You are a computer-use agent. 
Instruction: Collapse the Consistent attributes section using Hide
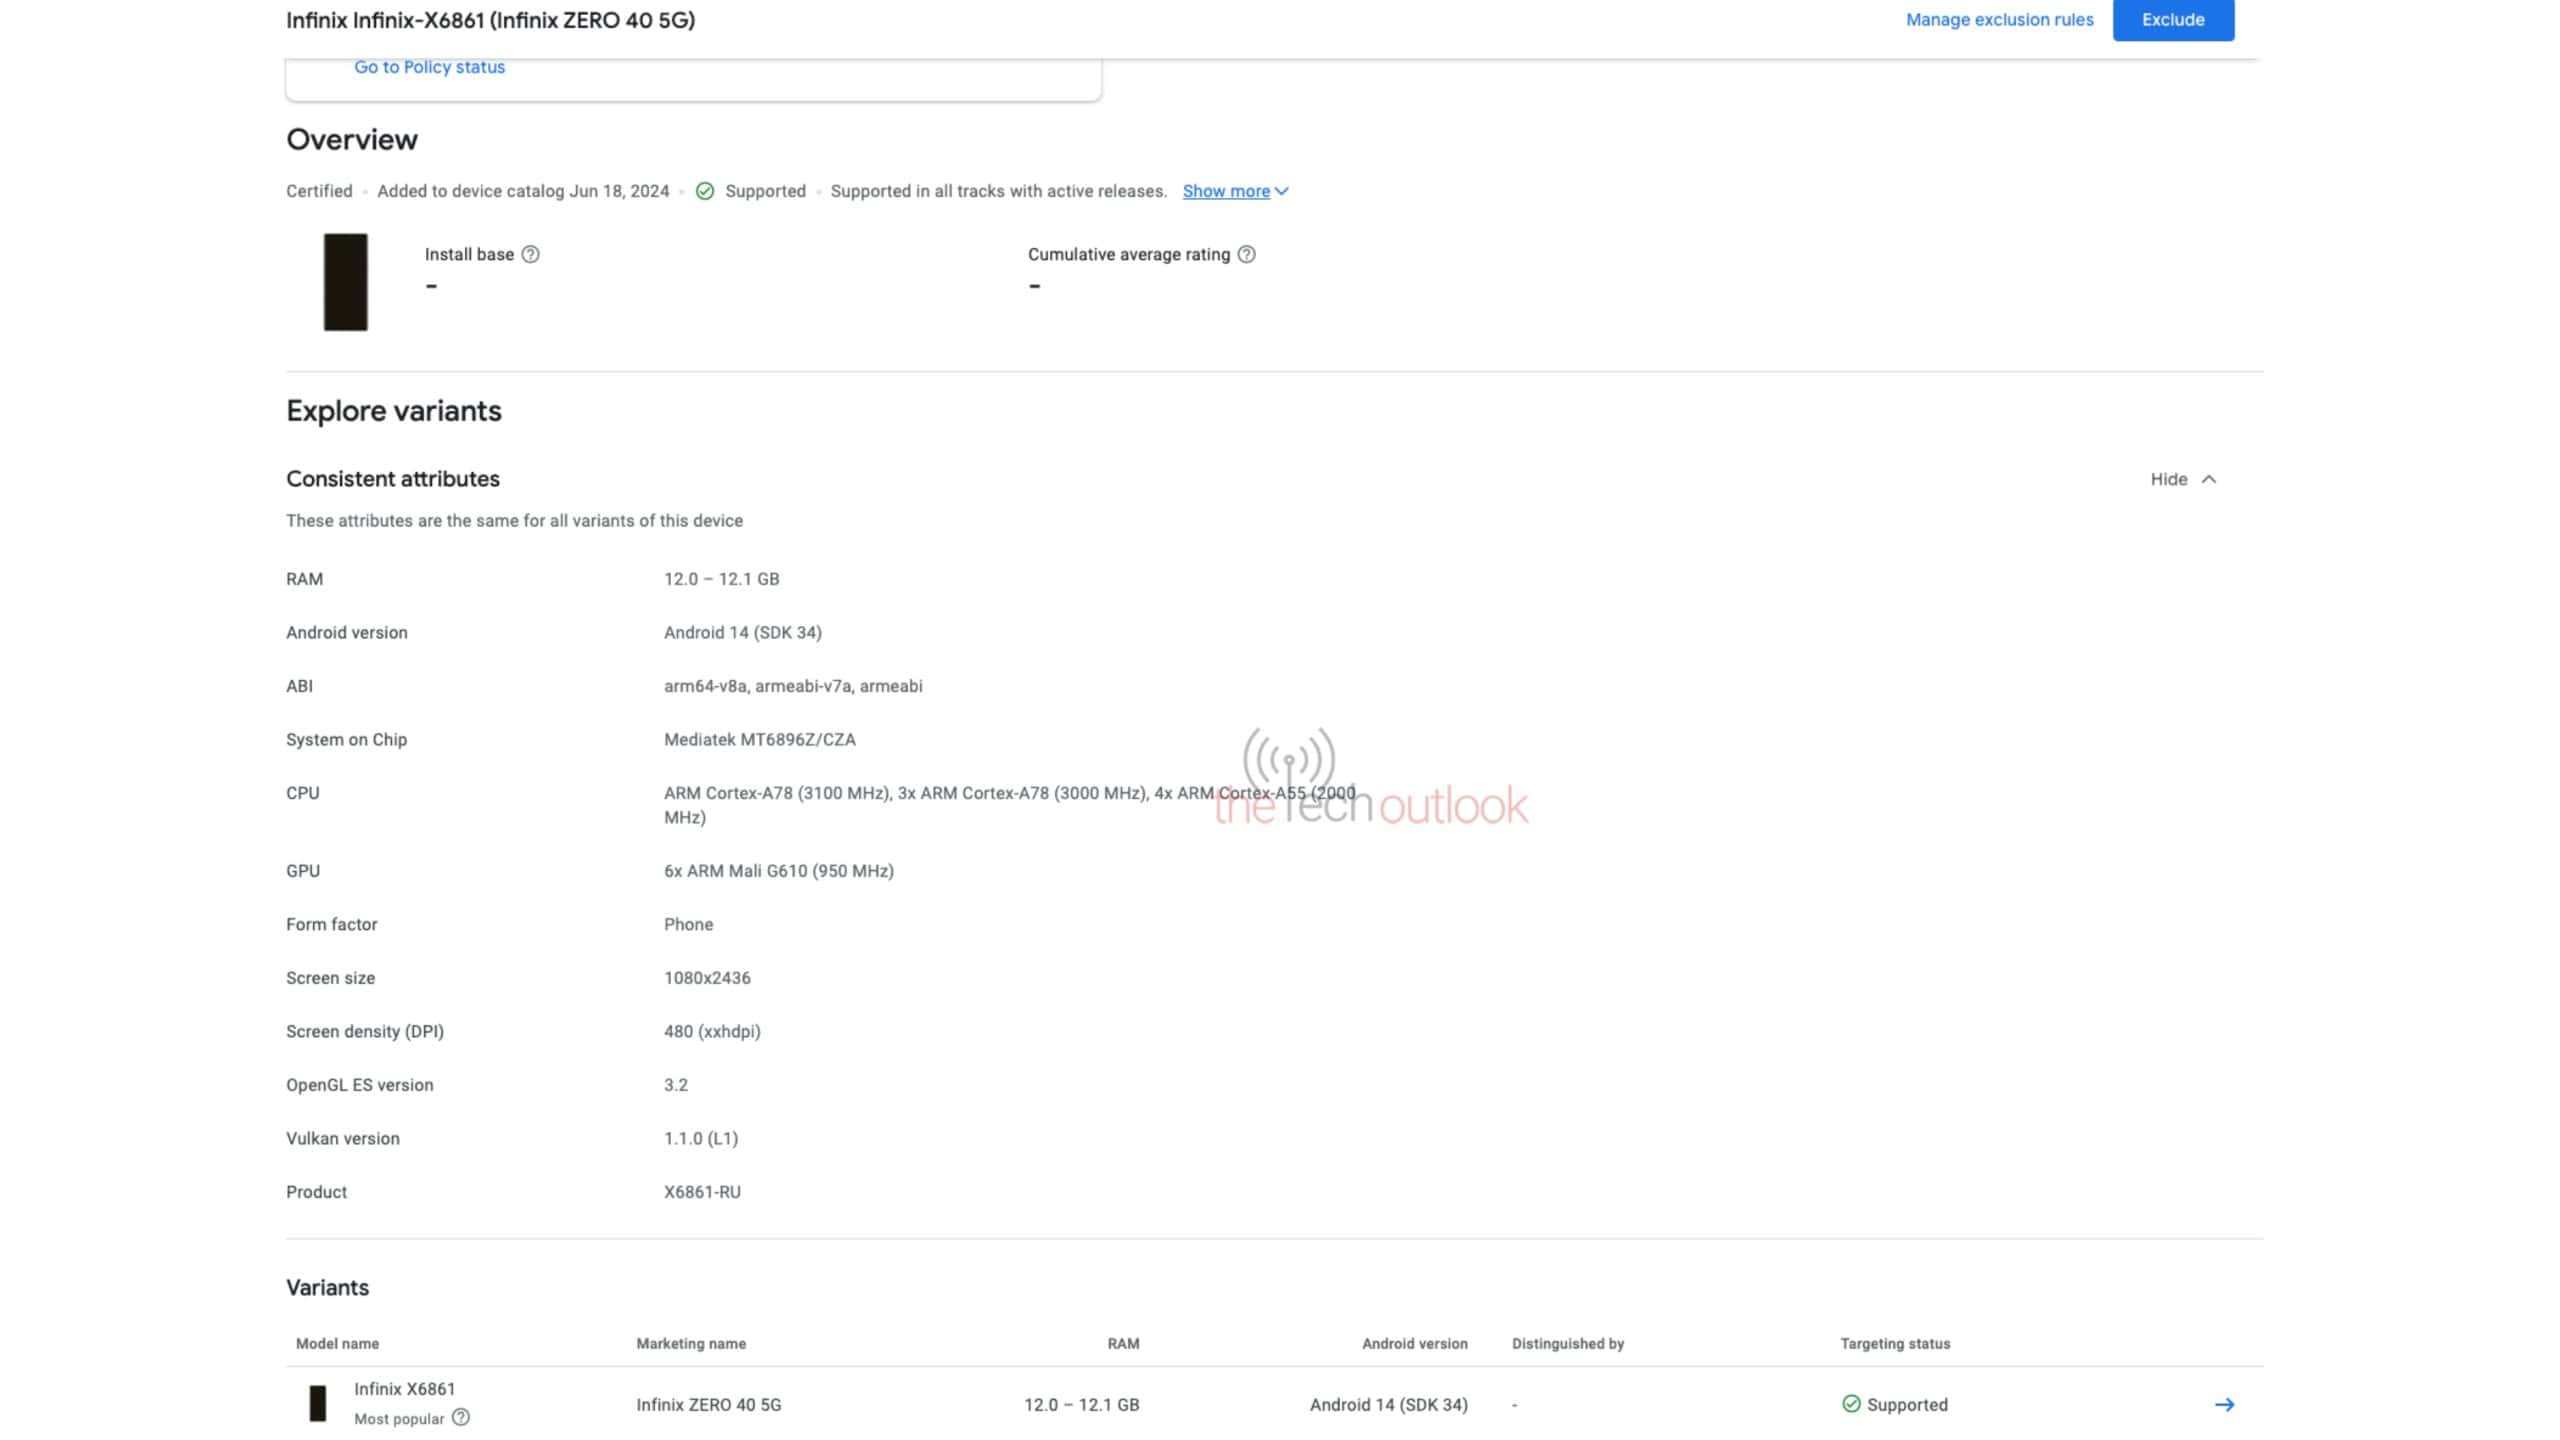[2182, 478]
